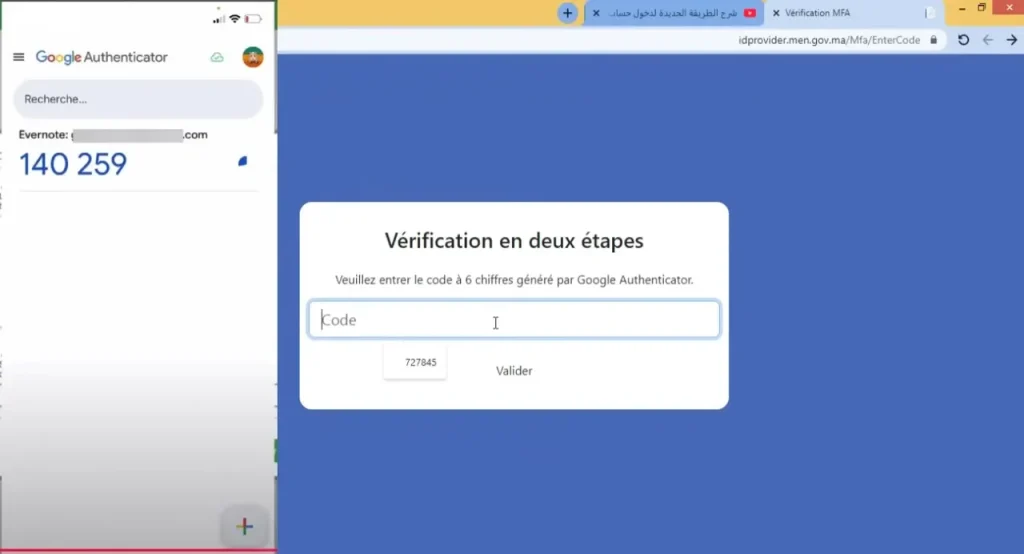The height and width of the screenshot is (554, 1024).
Task: Close the Vérification MFA tab
Action: point(776,13)
